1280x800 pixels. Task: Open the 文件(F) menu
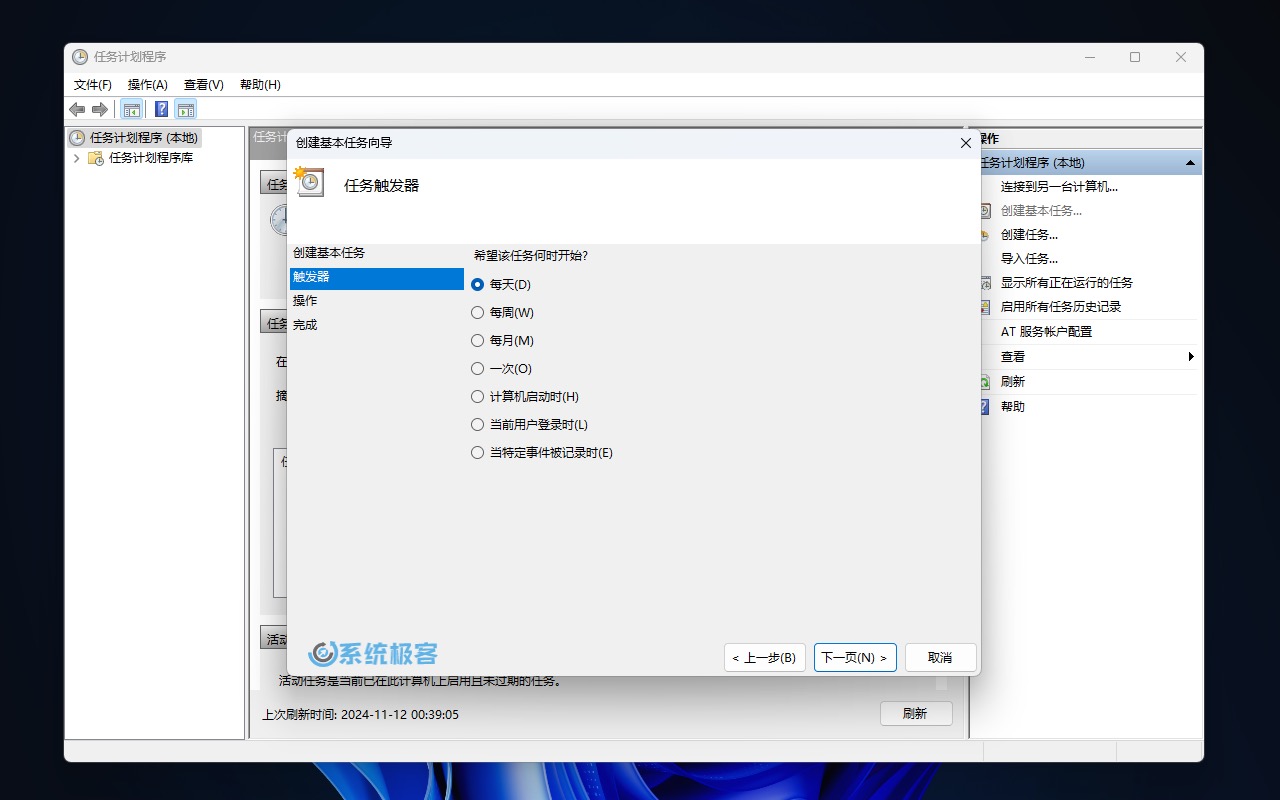tap(93, 85)
